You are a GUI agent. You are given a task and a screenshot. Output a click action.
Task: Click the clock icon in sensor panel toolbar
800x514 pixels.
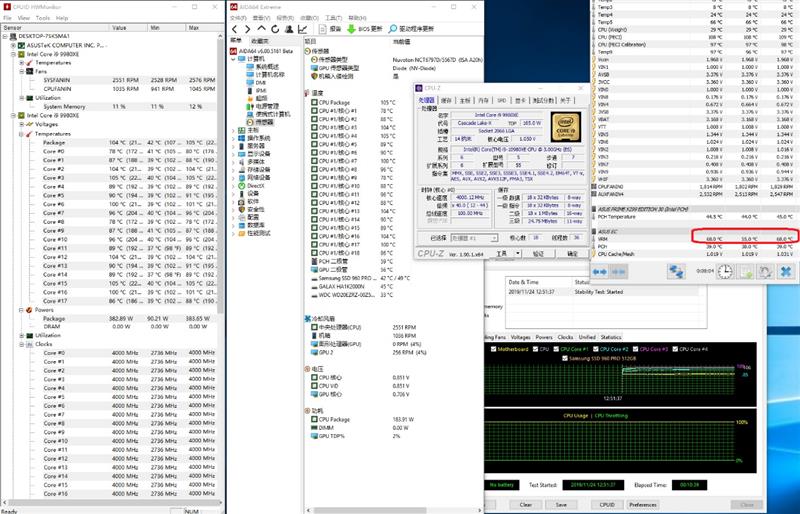pos(725,271)
